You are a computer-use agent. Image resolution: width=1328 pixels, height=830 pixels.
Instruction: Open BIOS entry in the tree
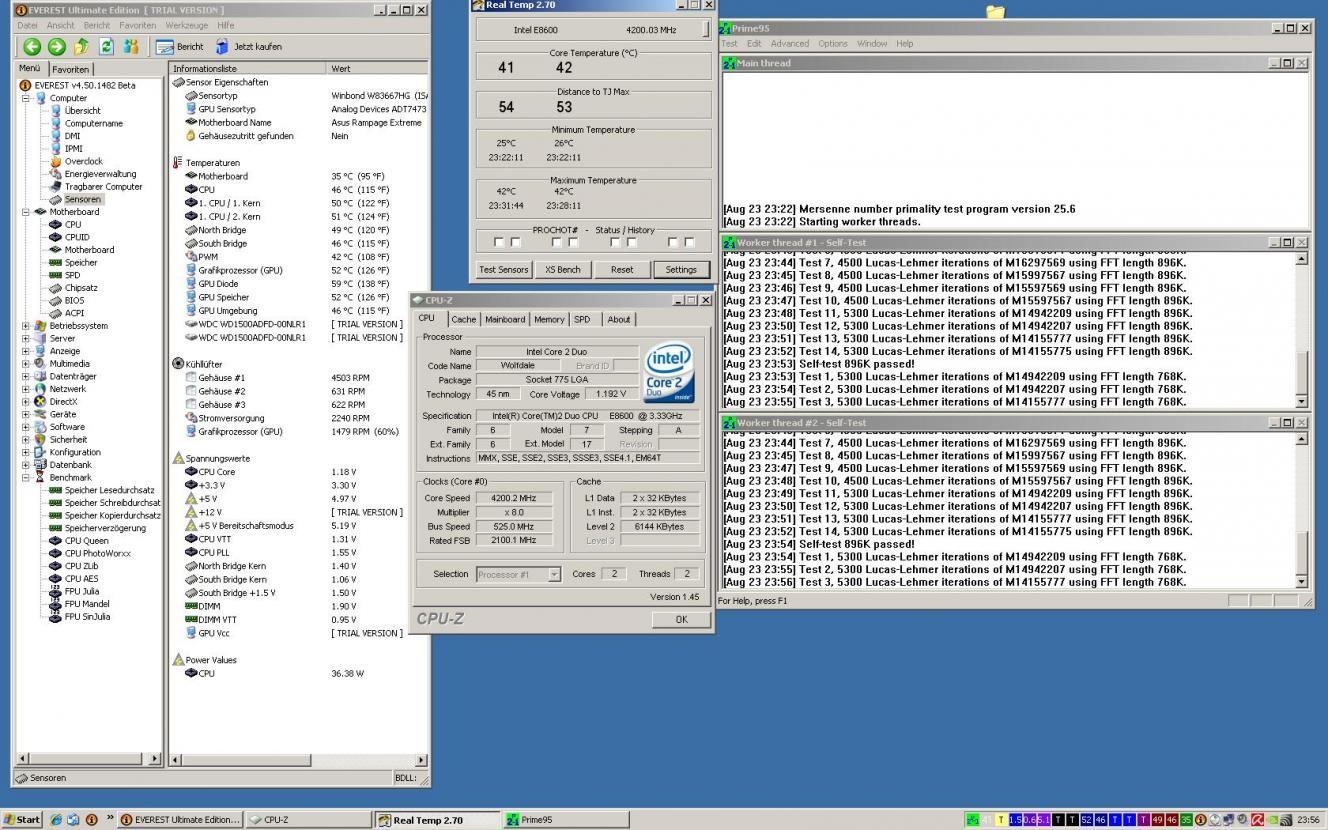pos(75,300)
